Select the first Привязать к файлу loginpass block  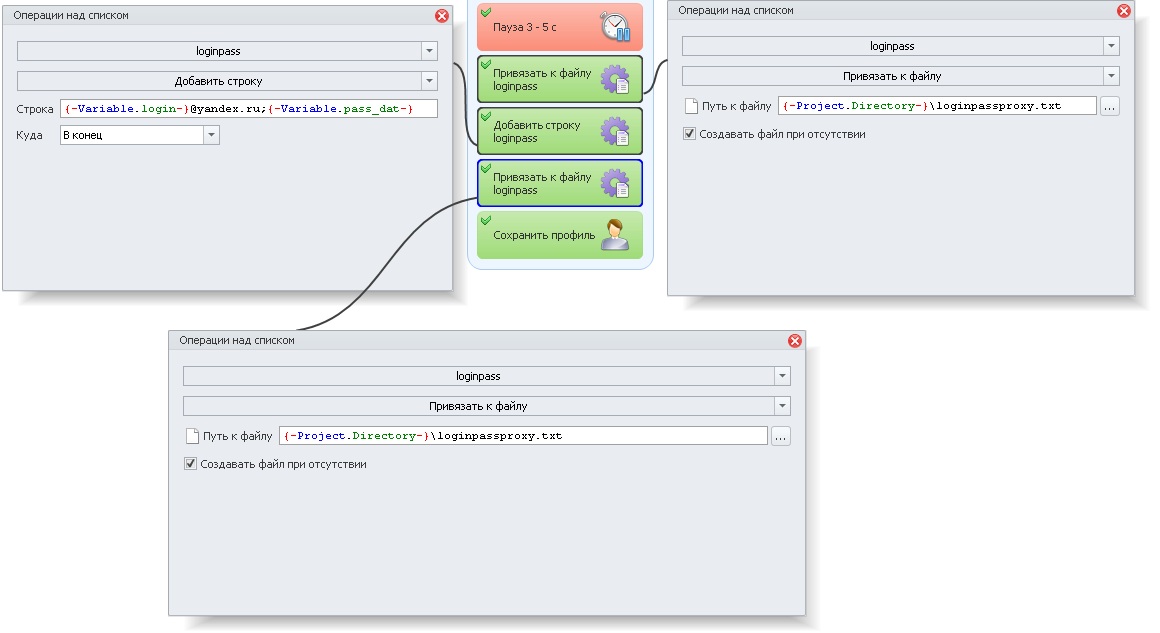tap(560, 79)
